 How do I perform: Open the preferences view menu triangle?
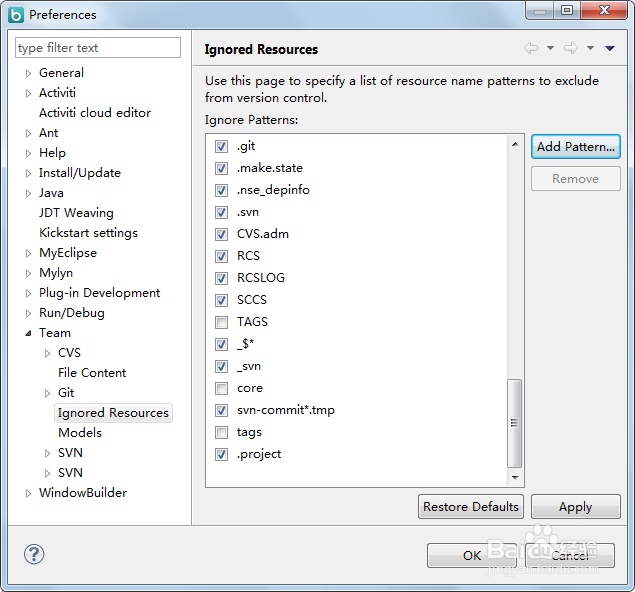click(x=609, y=48)
